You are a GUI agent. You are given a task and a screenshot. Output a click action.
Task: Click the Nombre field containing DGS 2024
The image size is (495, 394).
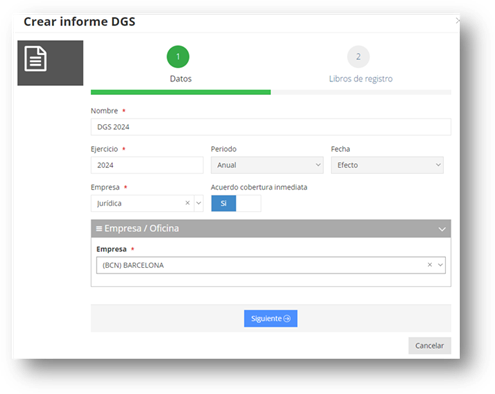click(x=271, y=127)
